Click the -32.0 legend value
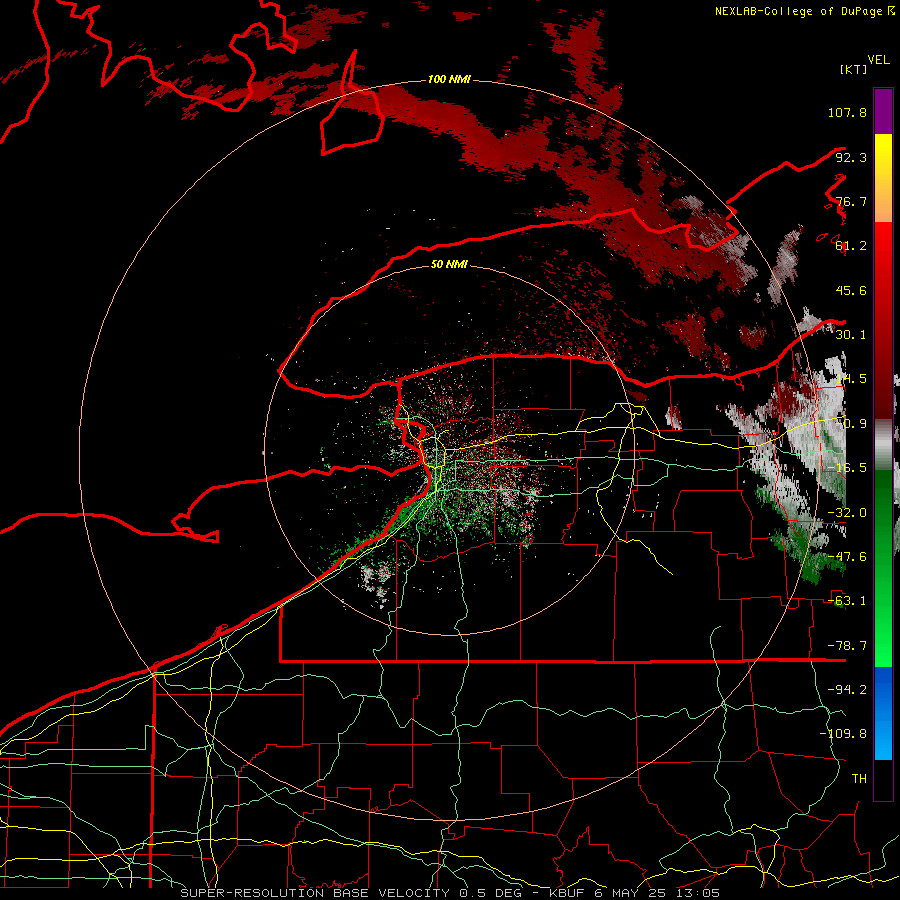The image size is (900, 900). pyautogui.click(x=847, y=513)
